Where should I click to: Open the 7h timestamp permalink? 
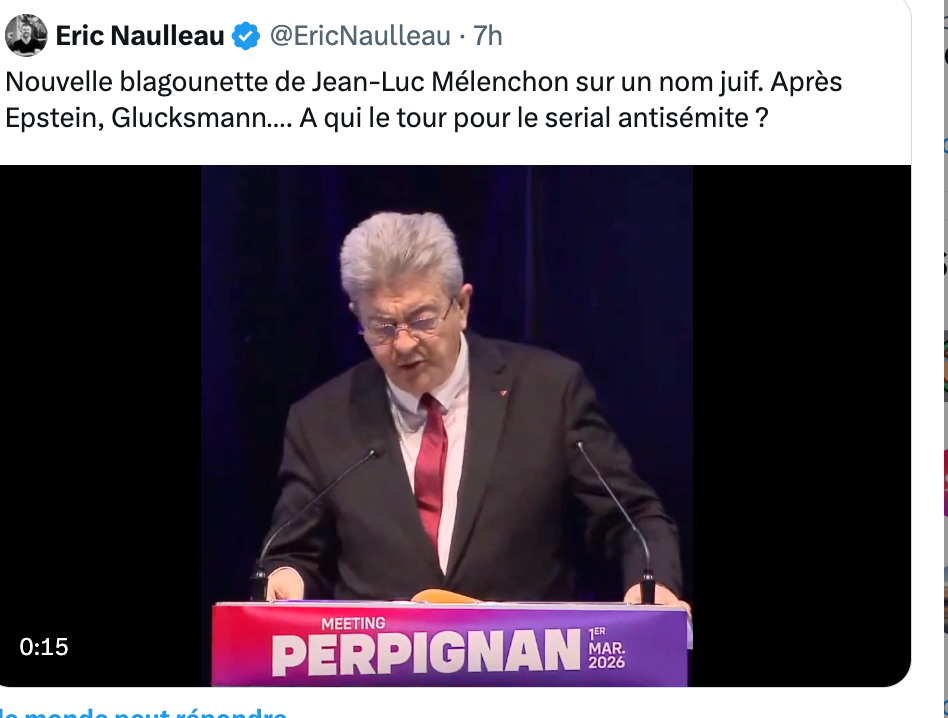(x=487, y=36)
